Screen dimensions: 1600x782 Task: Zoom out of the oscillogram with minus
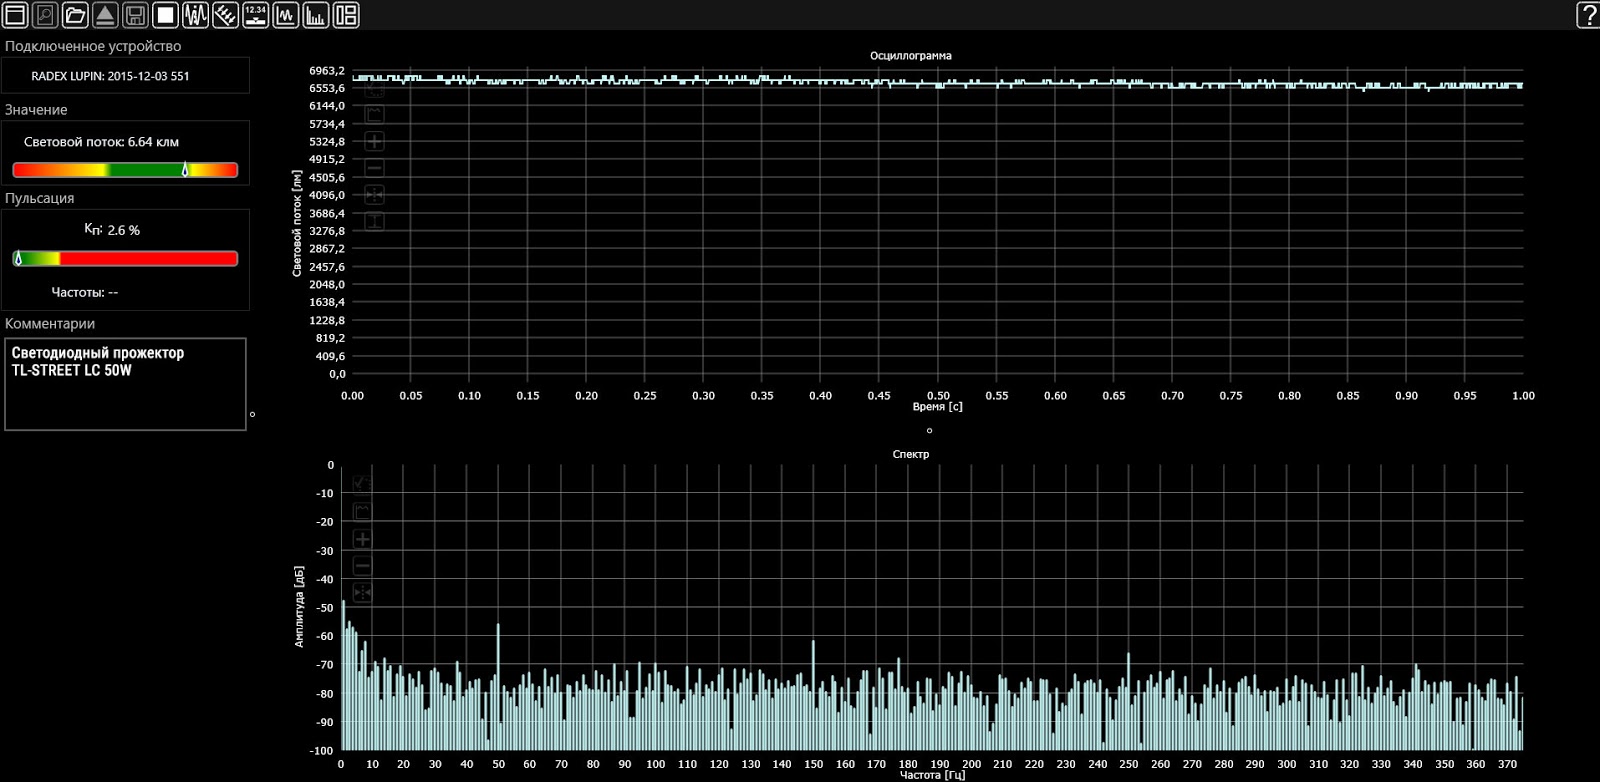[374, 168]
